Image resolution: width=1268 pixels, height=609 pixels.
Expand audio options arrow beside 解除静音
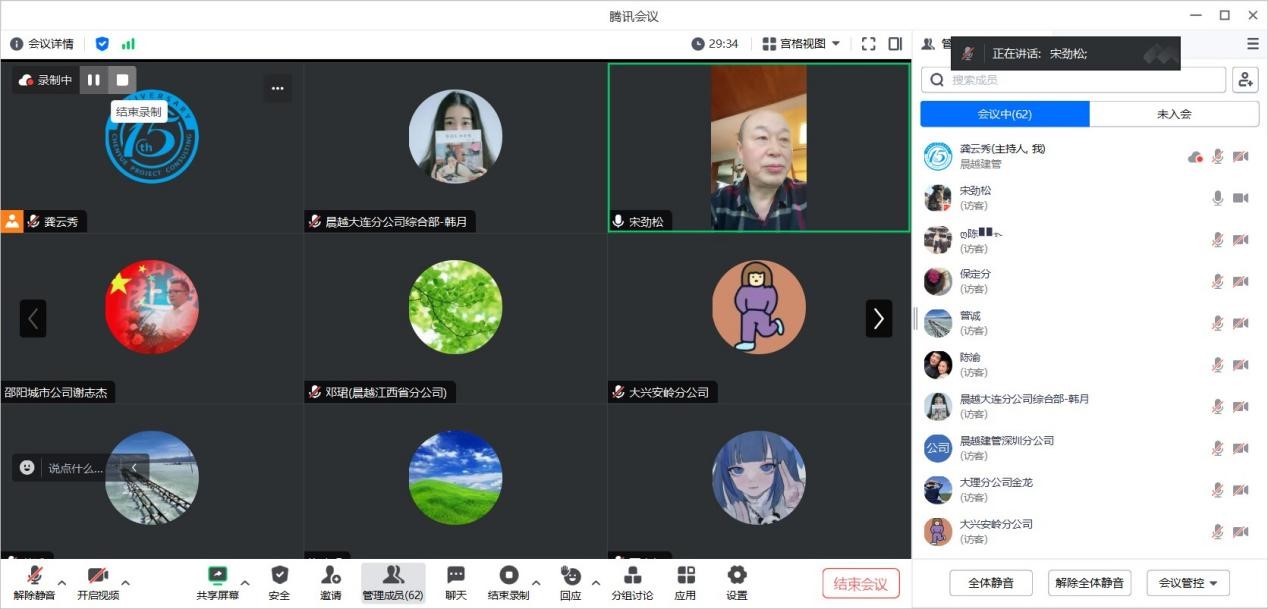coord(62,583)
